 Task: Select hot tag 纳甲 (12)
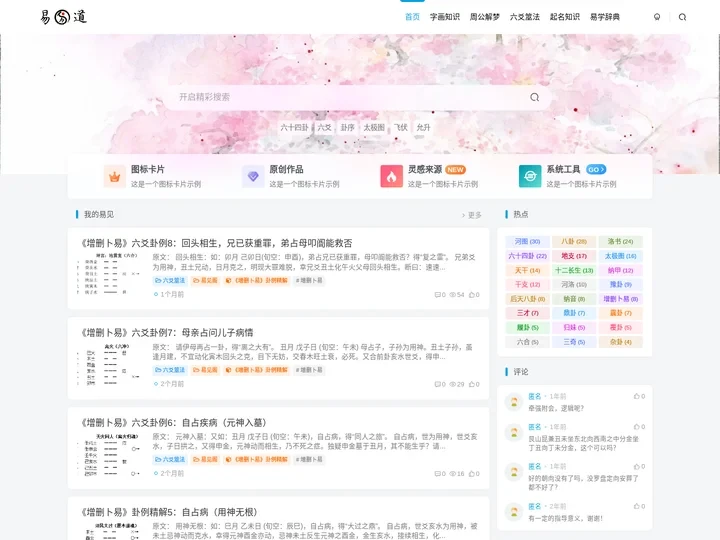tap(620, 270)
